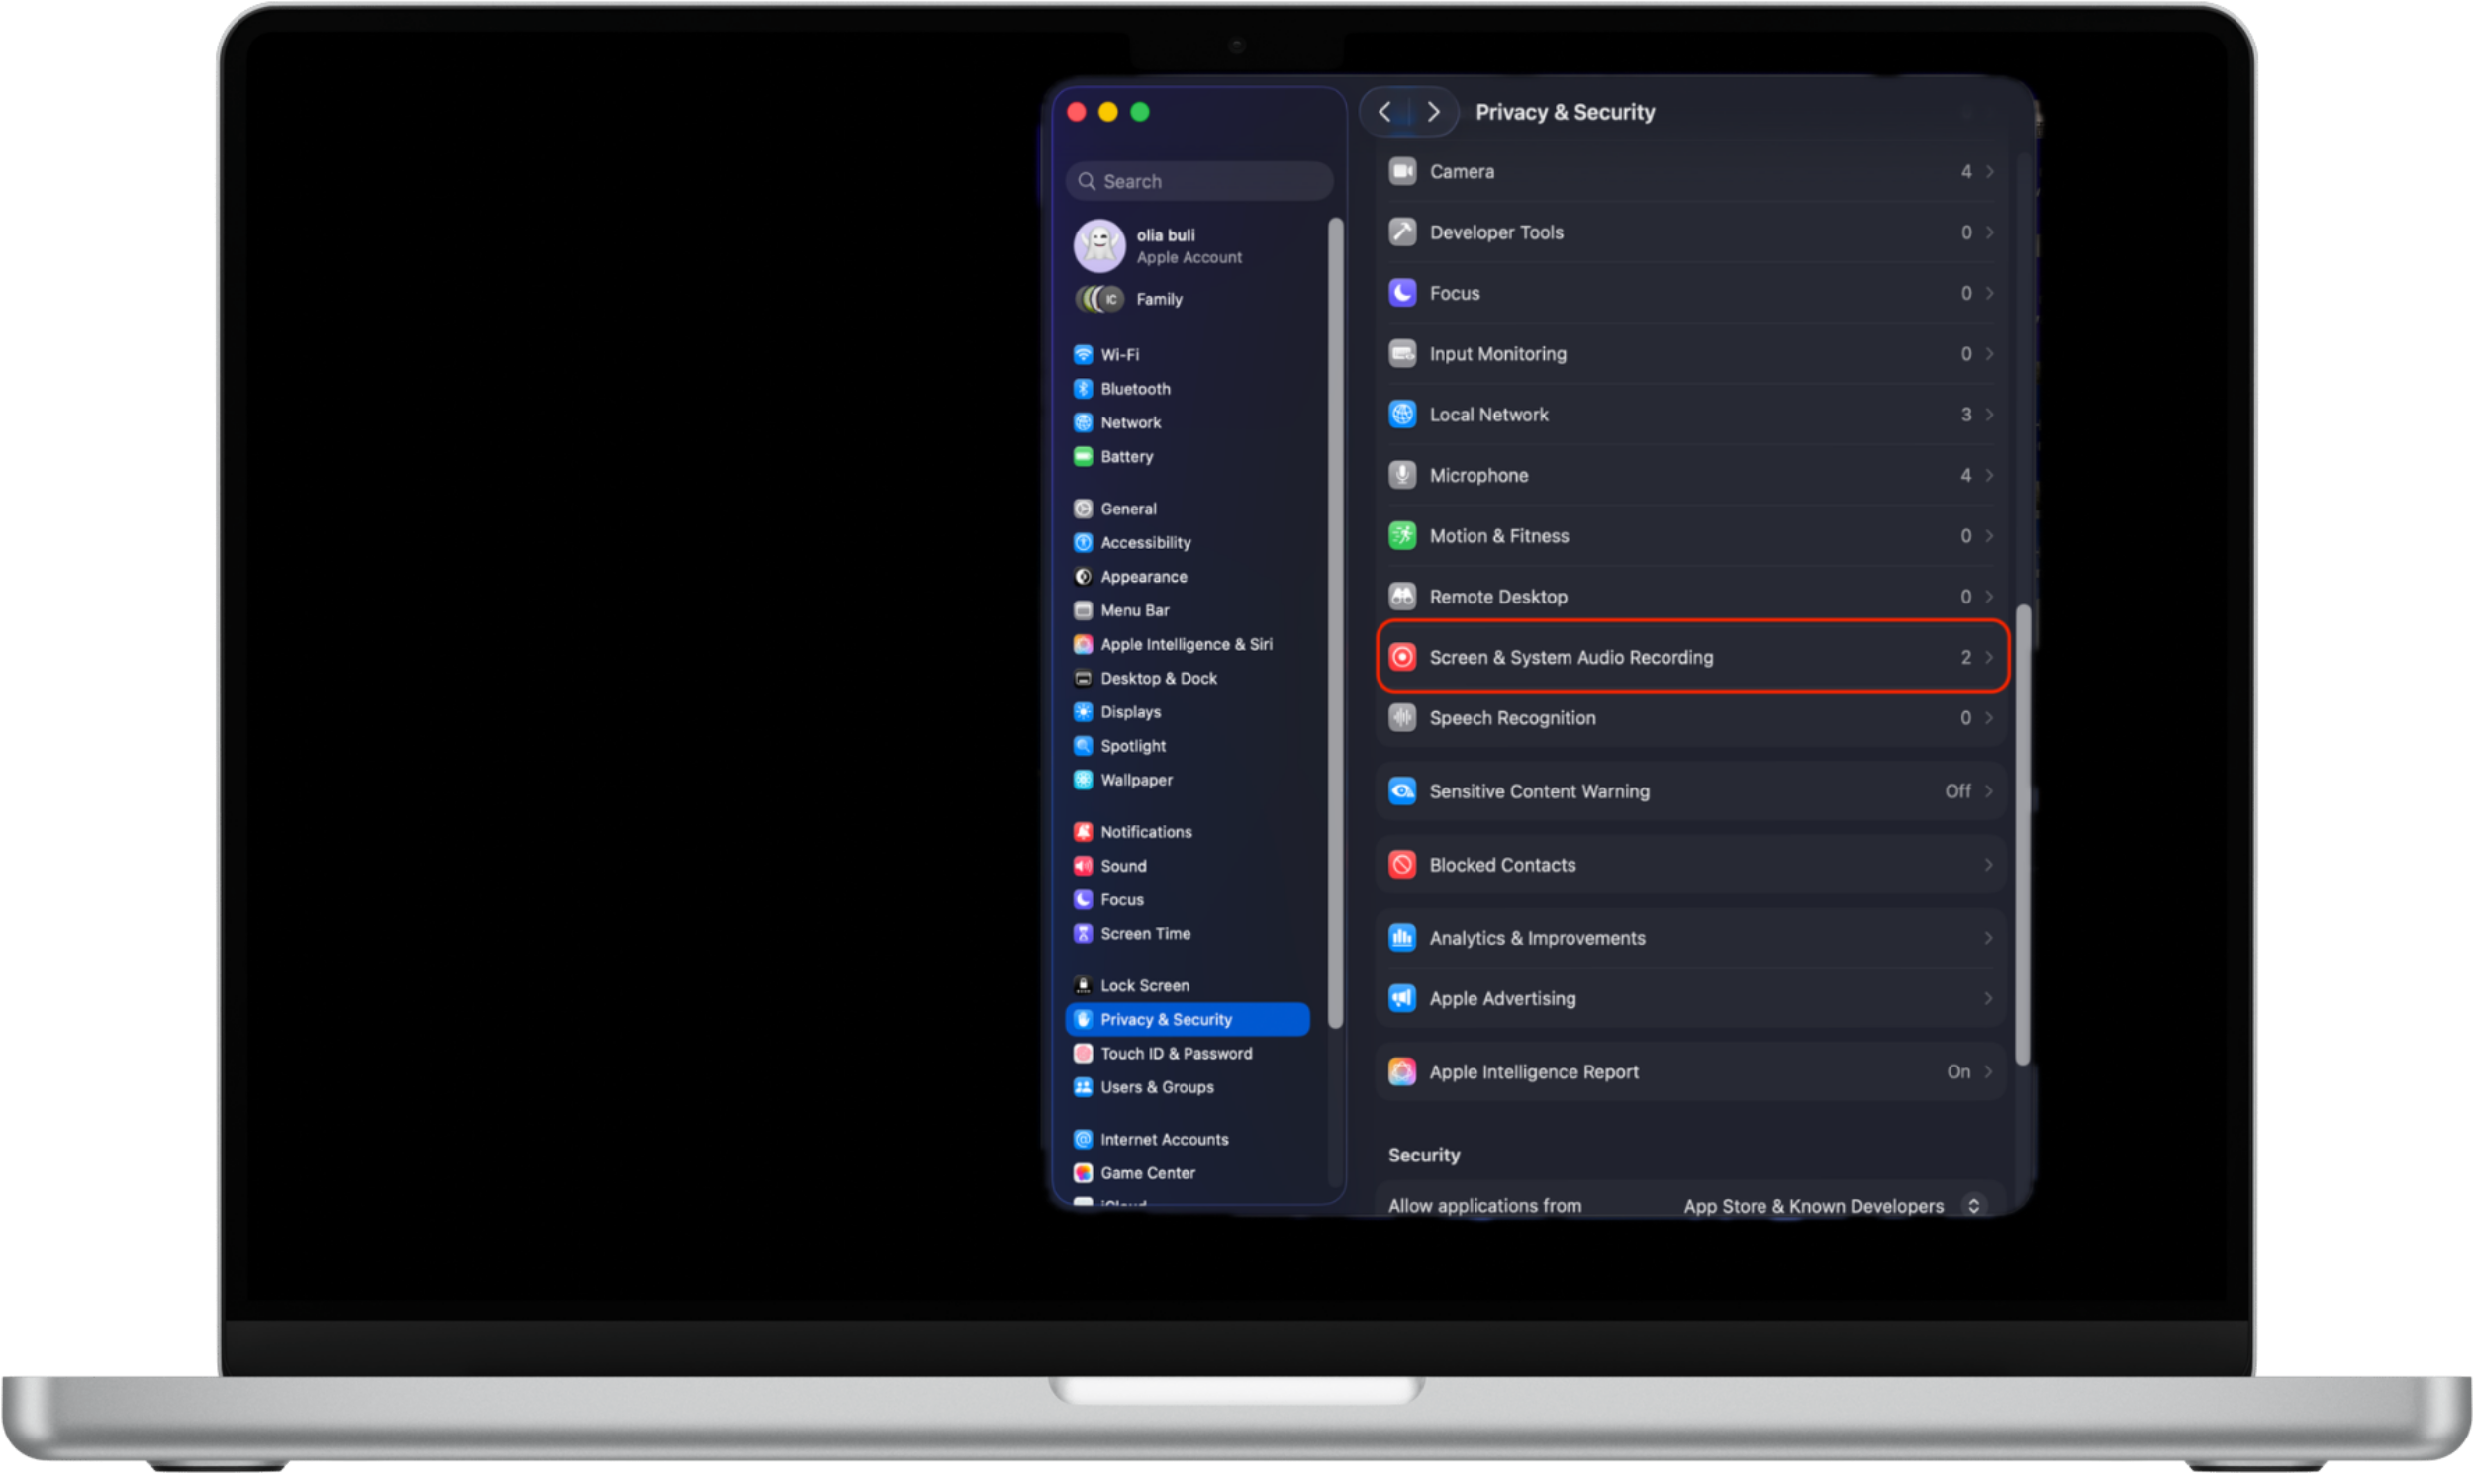
Task: Click the Remote Desktop binoculars icon
Action: (x=1403, y=596)
